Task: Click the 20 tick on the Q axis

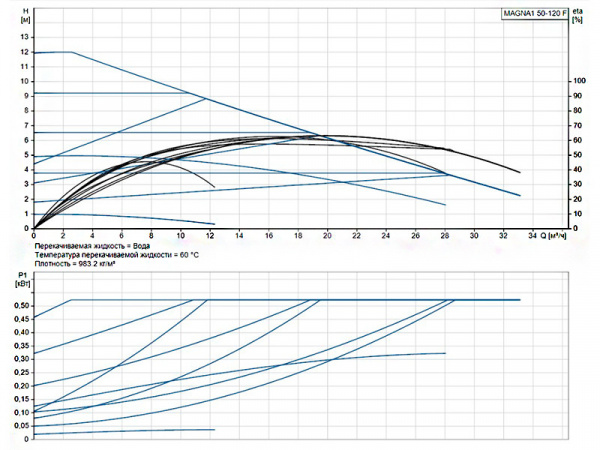Action: (327, 236)
